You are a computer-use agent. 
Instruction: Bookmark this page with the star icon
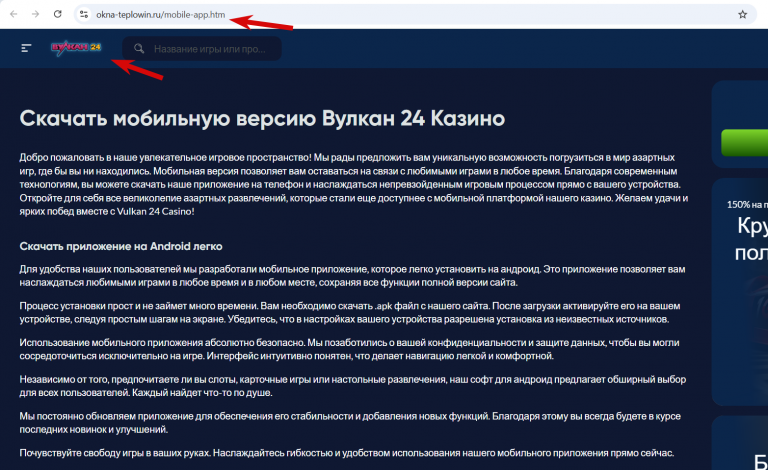[x=743, y=15]
